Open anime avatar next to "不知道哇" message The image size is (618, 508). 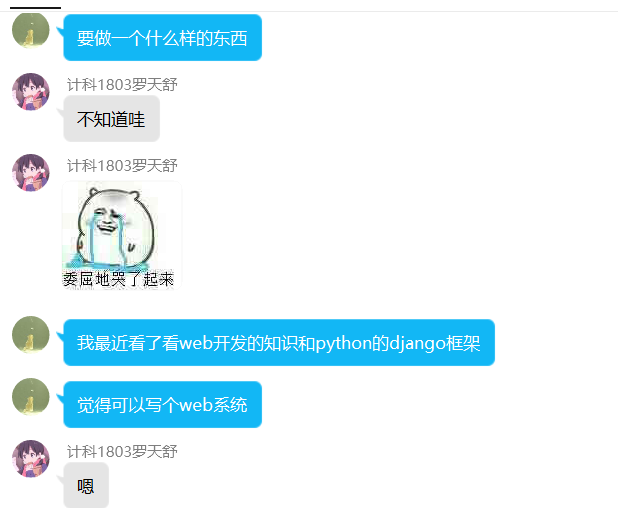[x=31, y=92]
